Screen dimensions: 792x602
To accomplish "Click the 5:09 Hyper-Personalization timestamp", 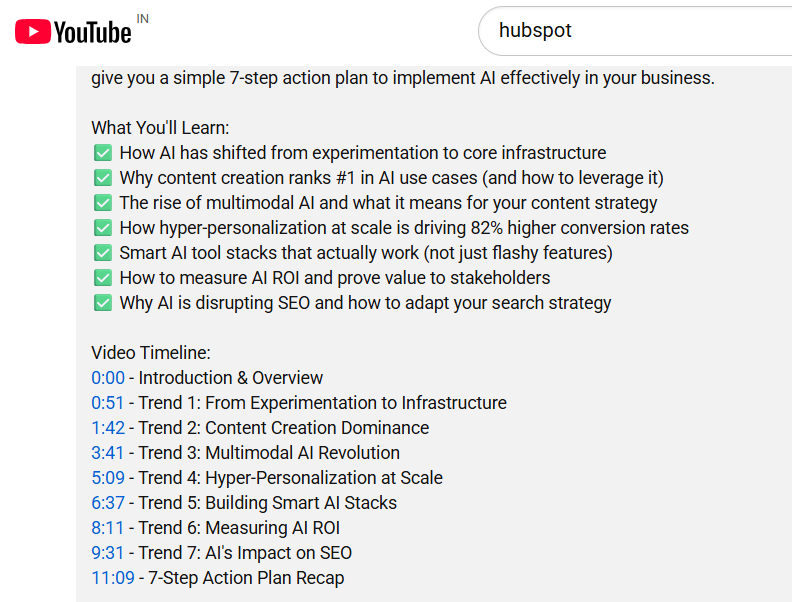I will [108, 478].
